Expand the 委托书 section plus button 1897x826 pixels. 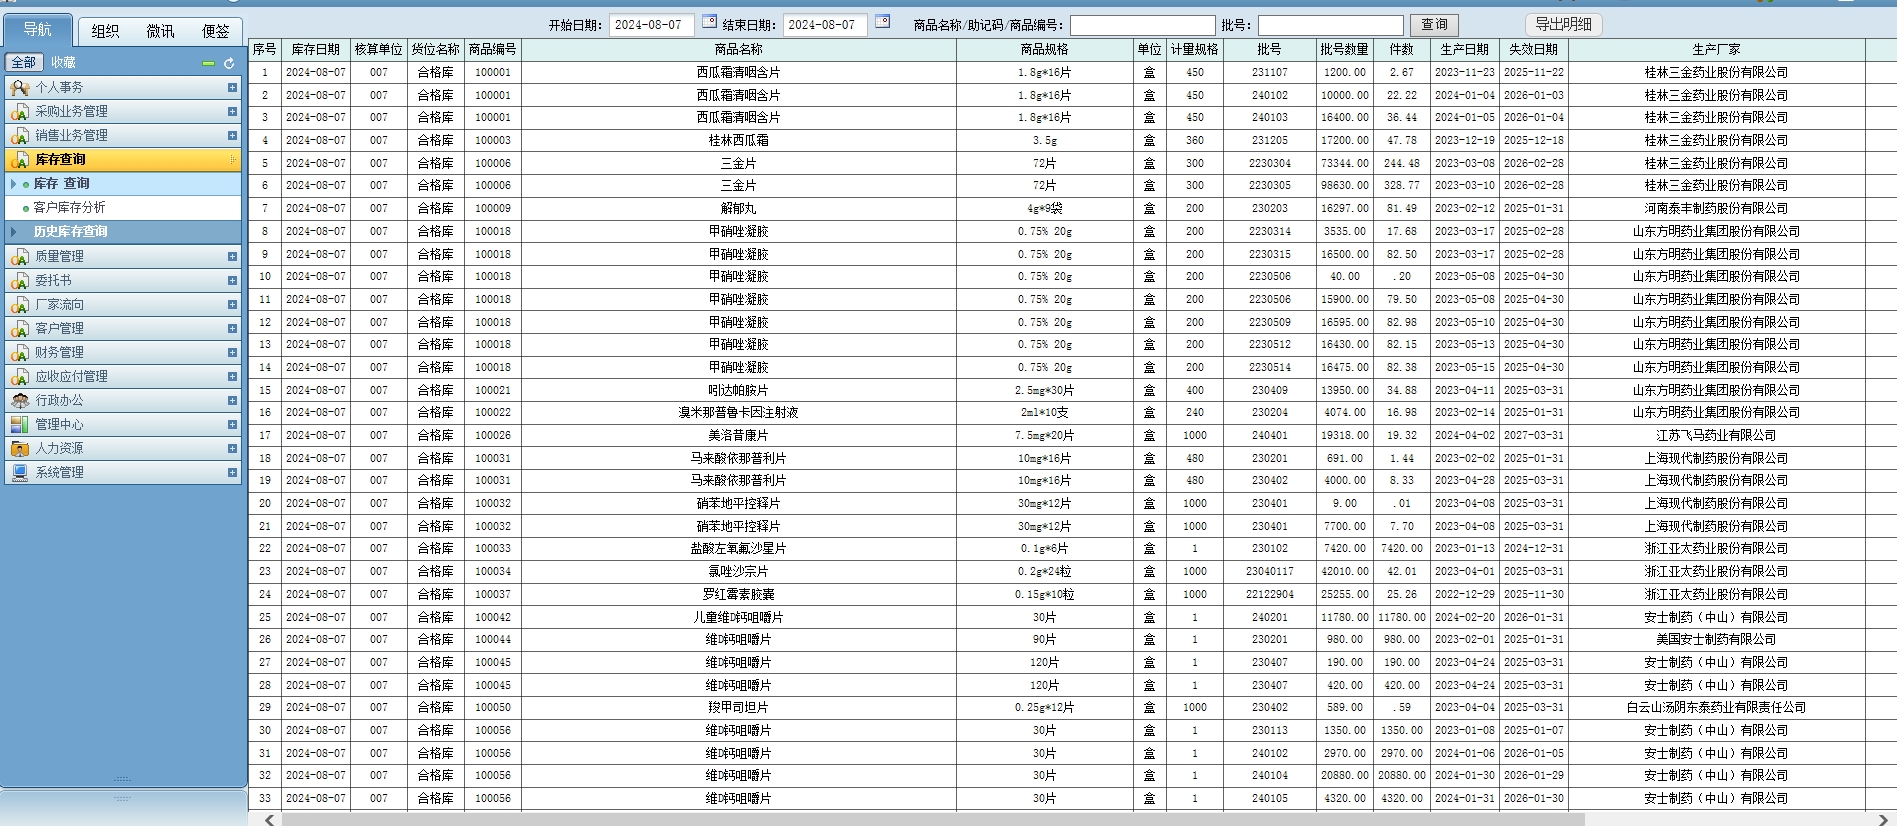[x=232, y=281]
